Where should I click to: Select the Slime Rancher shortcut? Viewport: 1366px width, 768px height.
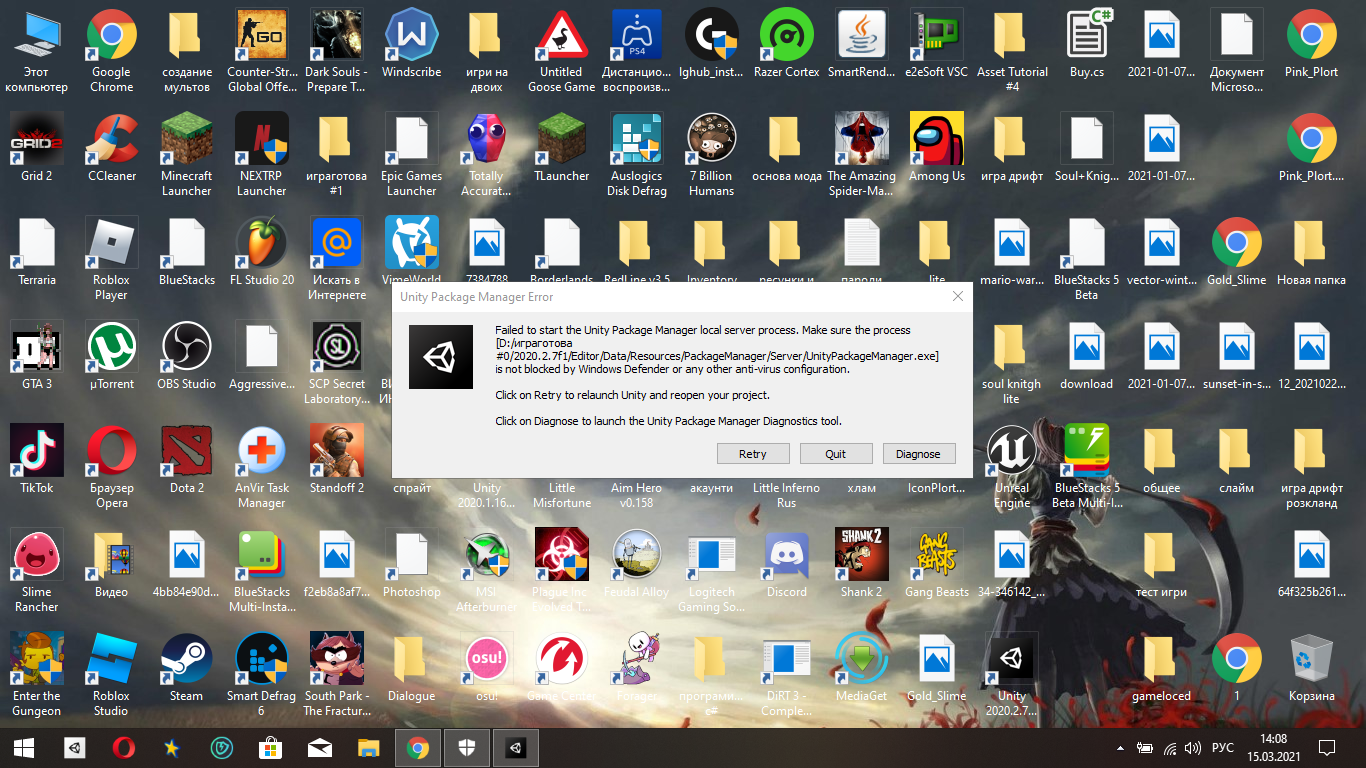36,572
